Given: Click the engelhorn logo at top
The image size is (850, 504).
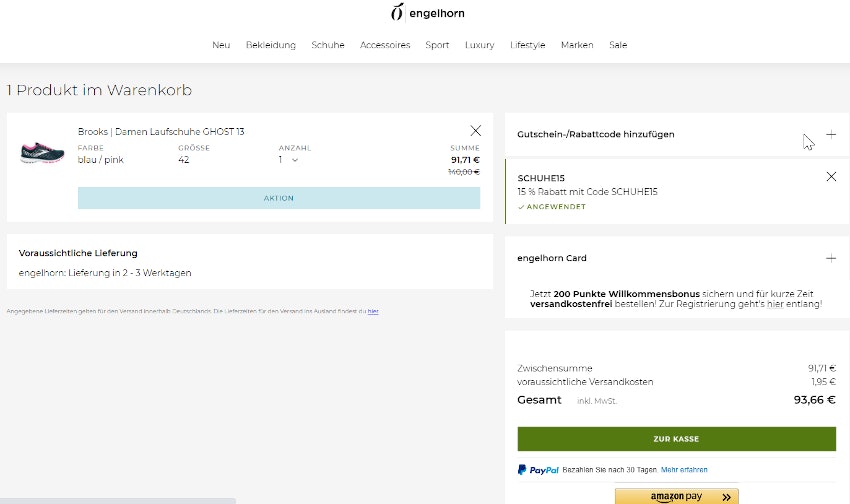Looking at the screenshot, I should [x=427, y=13].
